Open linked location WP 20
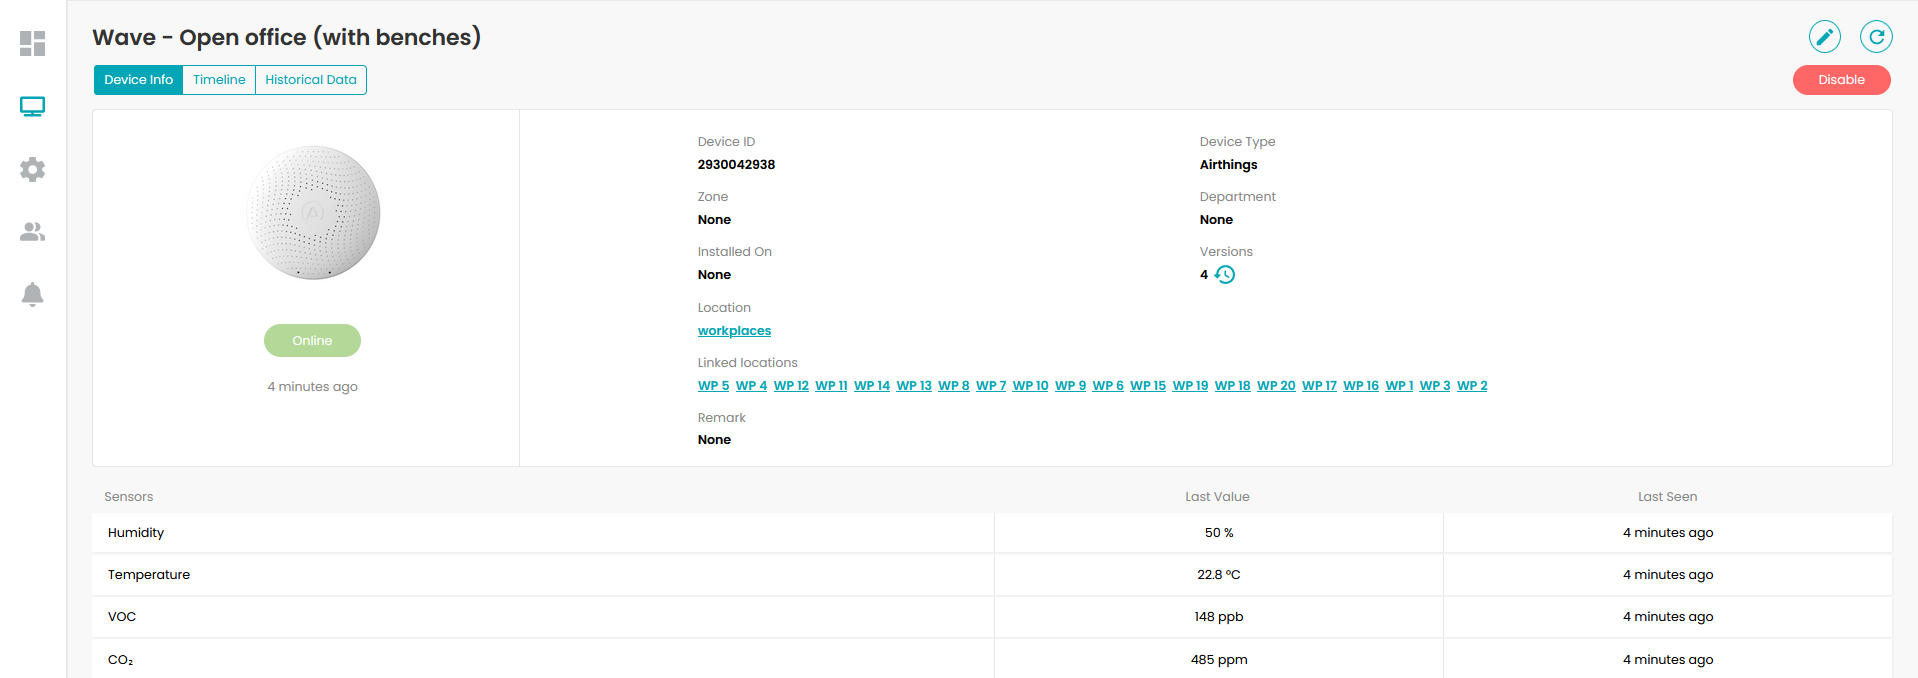The image size is (1918, 678). tap(1276, 386)
